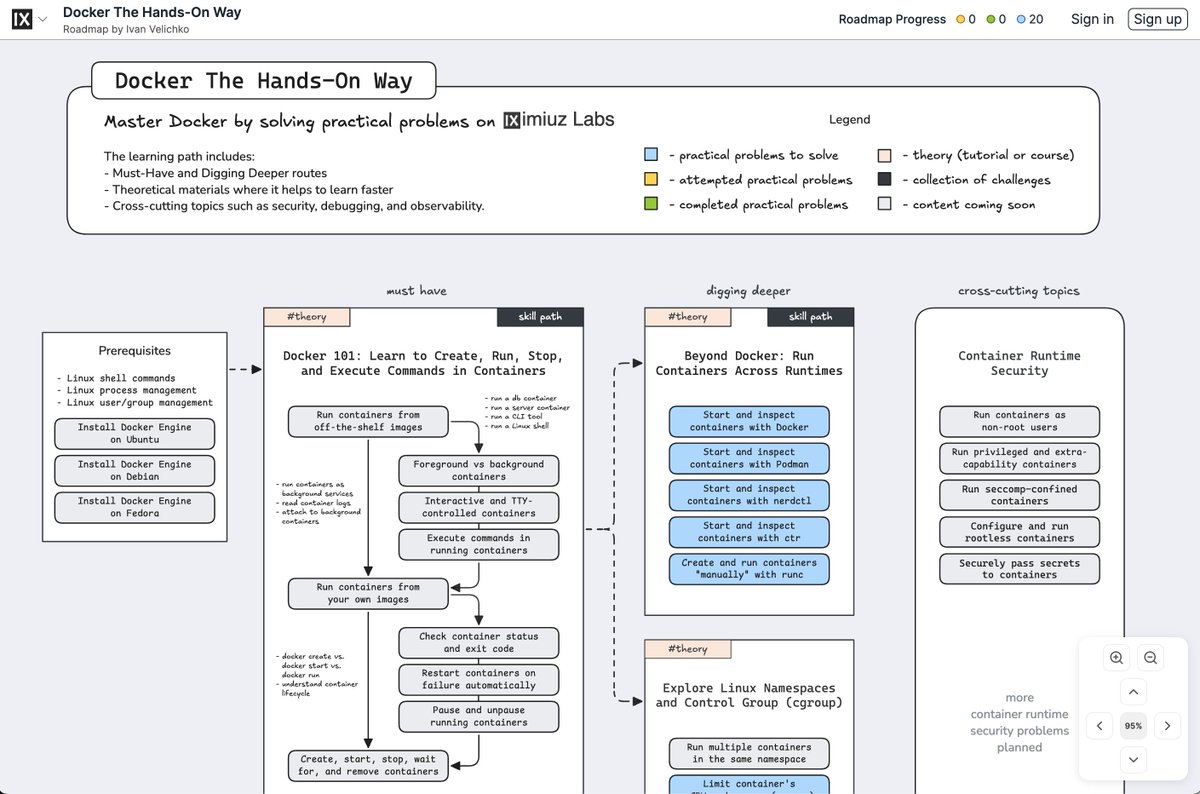The height and width of the screenshot is (794, 1200).
Task: Select Start and inspect containers with Podman
Action: click(x=749, y=458)
